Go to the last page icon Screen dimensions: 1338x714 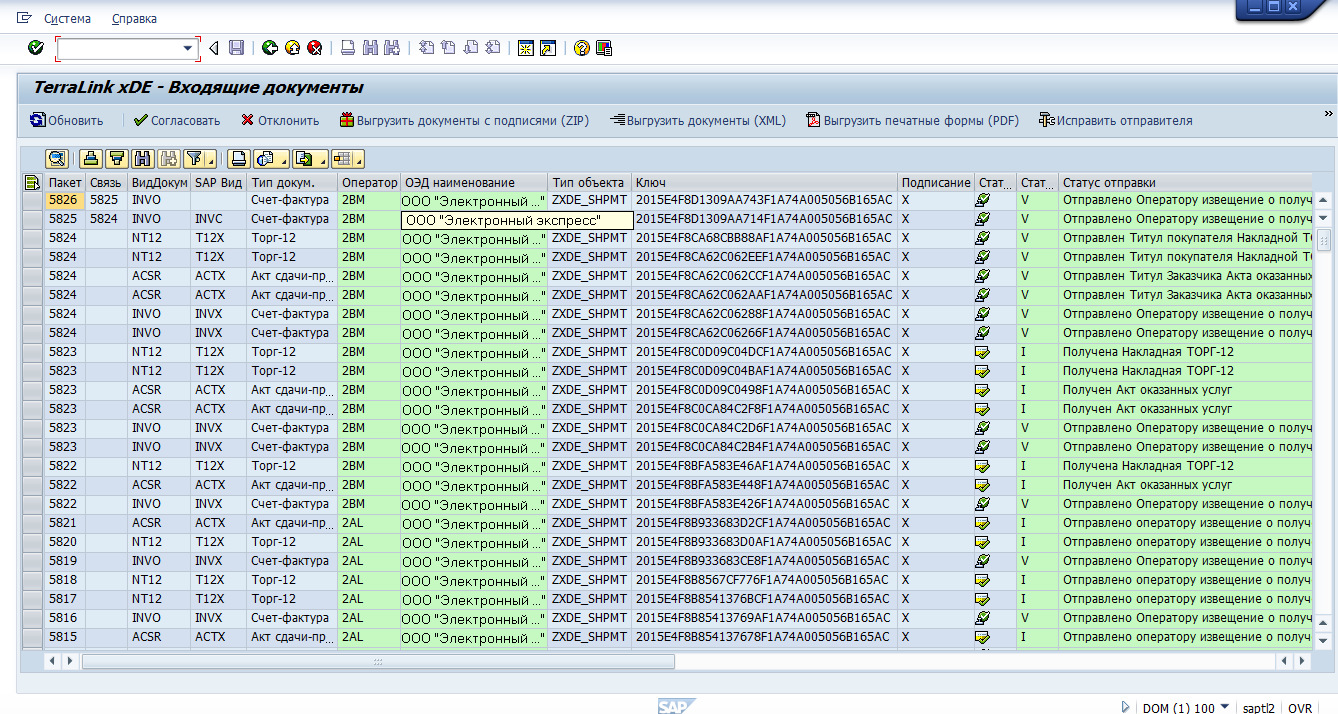tap(492, 48)
